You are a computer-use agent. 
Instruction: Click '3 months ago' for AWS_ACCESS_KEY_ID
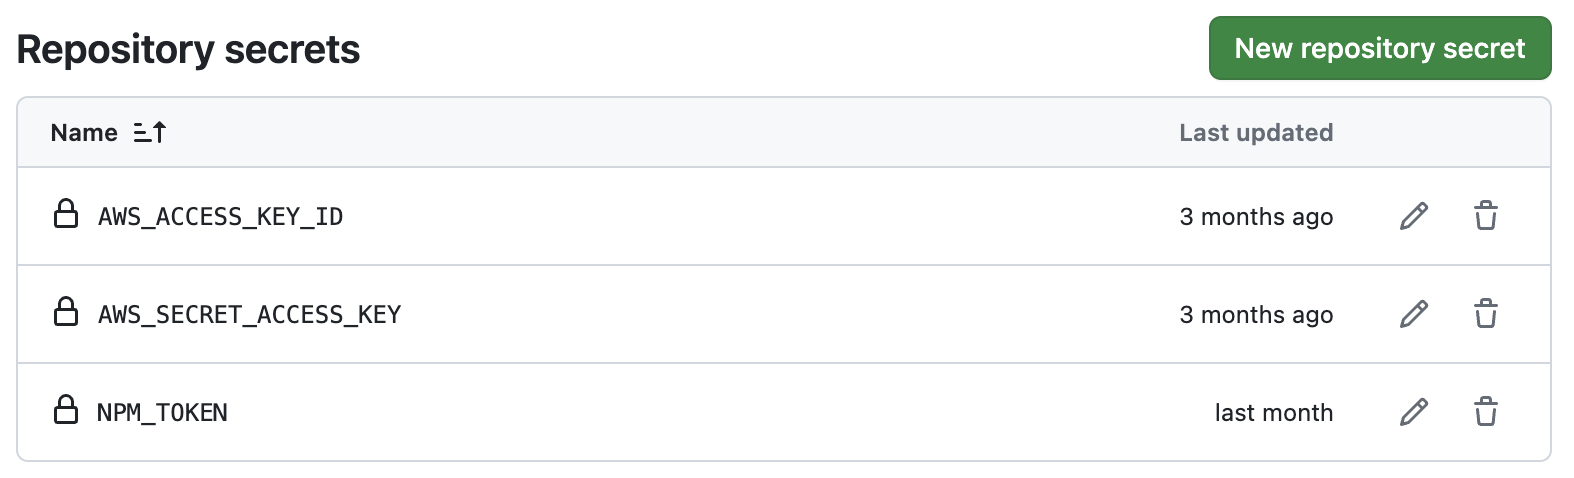tap(1255, 217)
